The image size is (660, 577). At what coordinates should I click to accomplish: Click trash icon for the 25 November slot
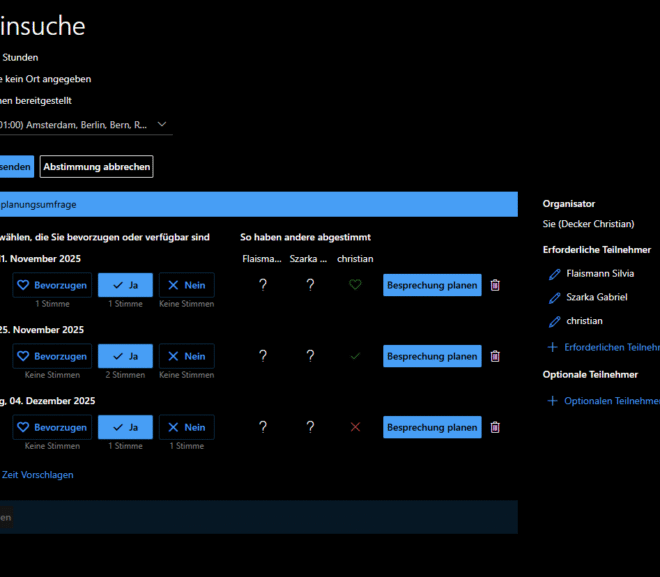click(495, 356)
